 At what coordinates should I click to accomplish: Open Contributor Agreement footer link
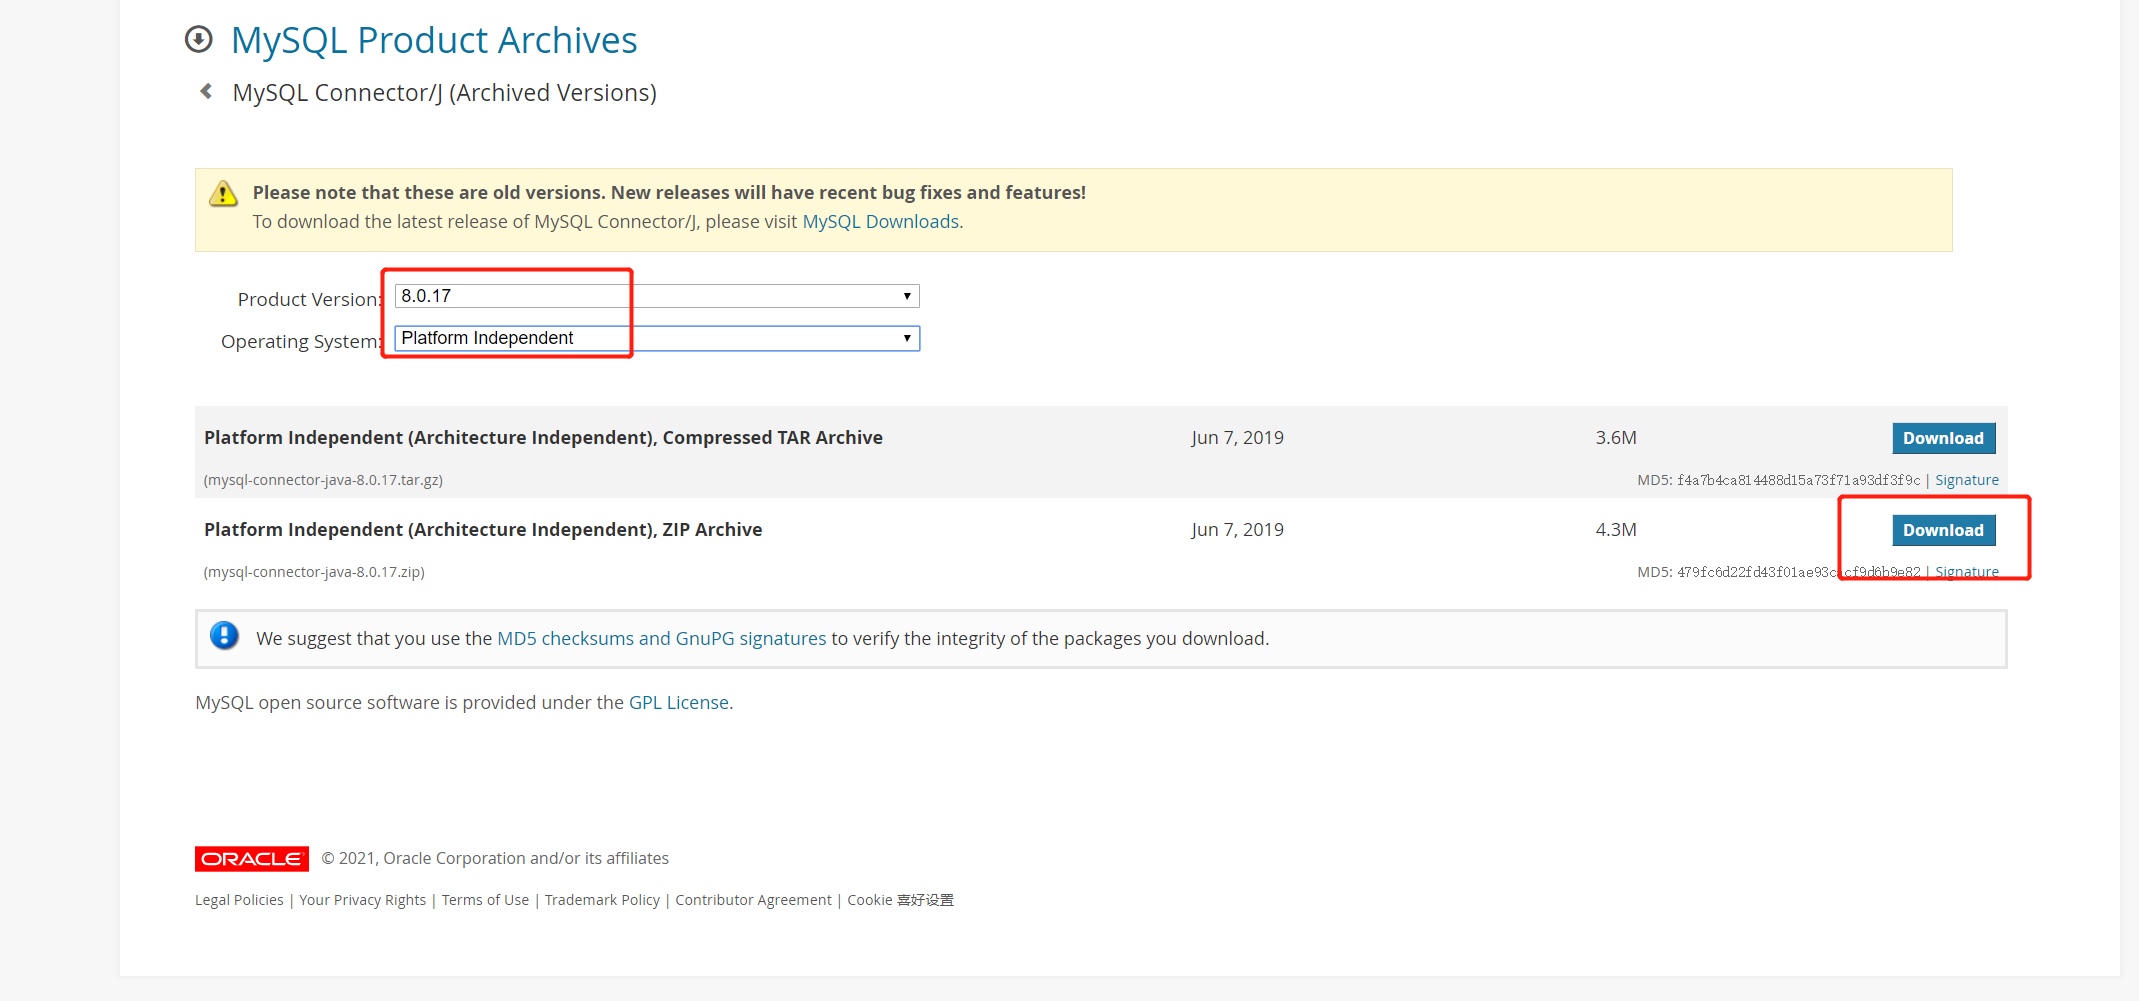[x=753, y=900]
